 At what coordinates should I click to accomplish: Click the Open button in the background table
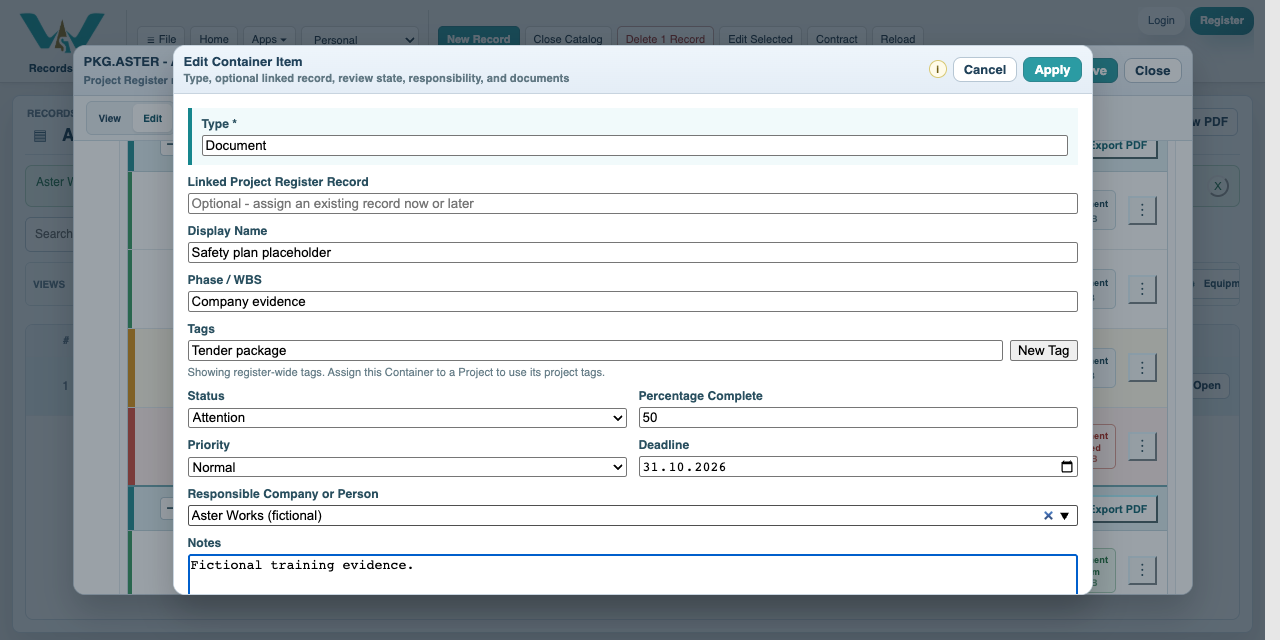(1207, 386)
